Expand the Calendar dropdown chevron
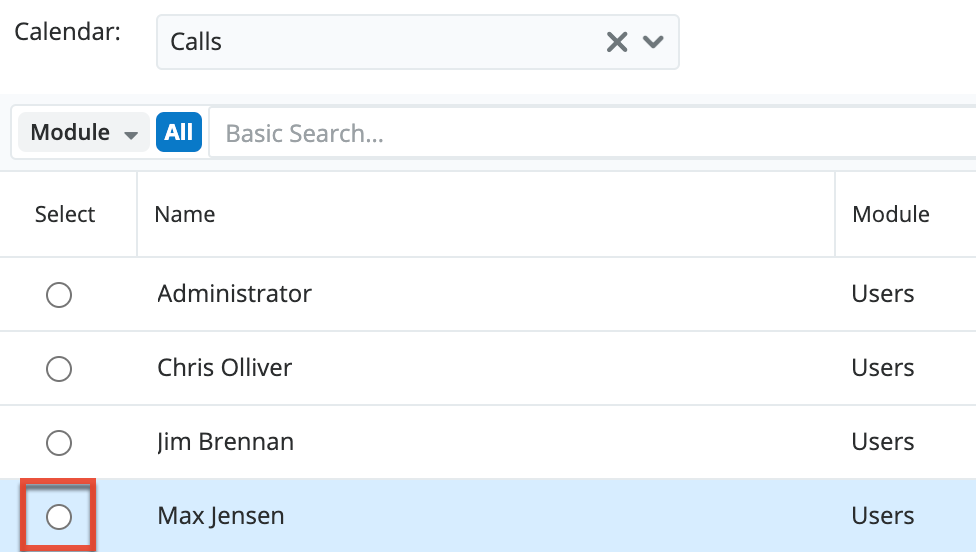Image resolution: width=976 pixels, height=552 pixels. [x=653, y=42]
